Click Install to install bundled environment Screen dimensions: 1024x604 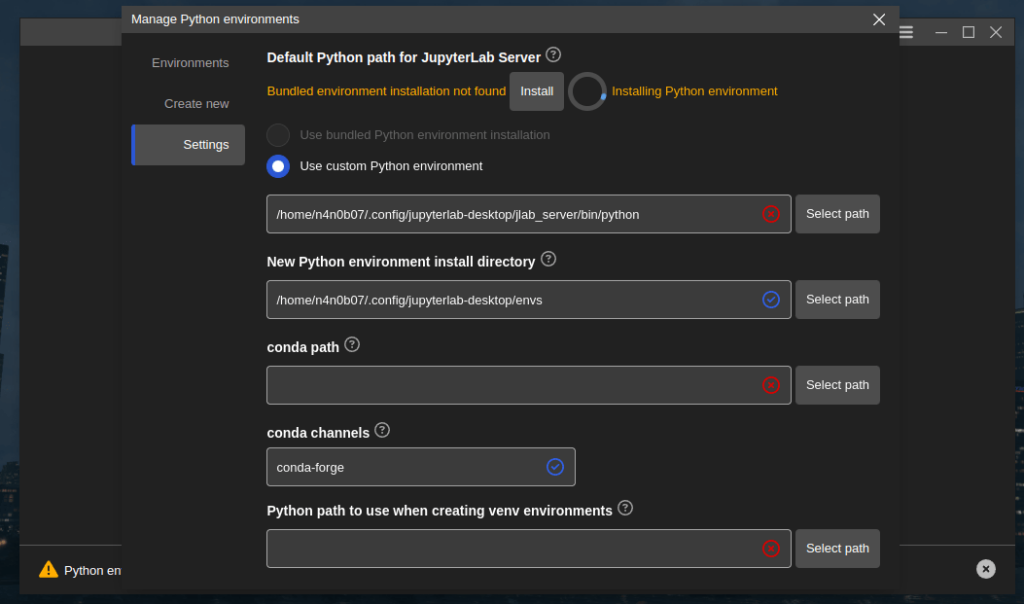tap(536, 91)
